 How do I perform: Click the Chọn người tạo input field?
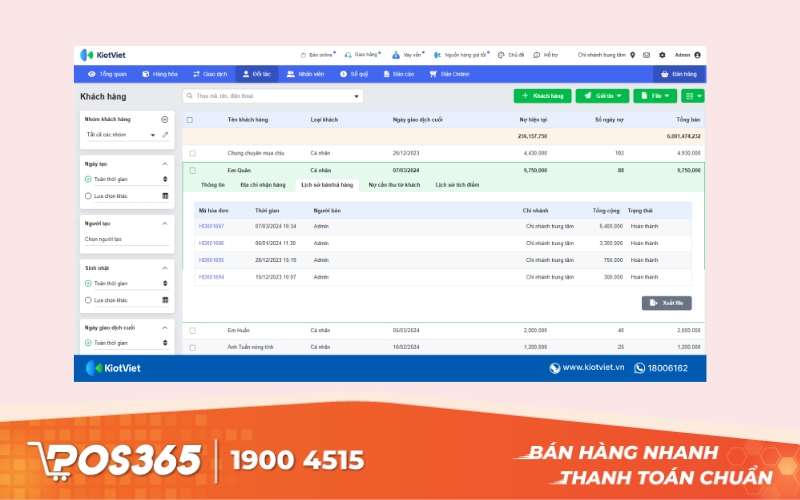pos(127,239)
